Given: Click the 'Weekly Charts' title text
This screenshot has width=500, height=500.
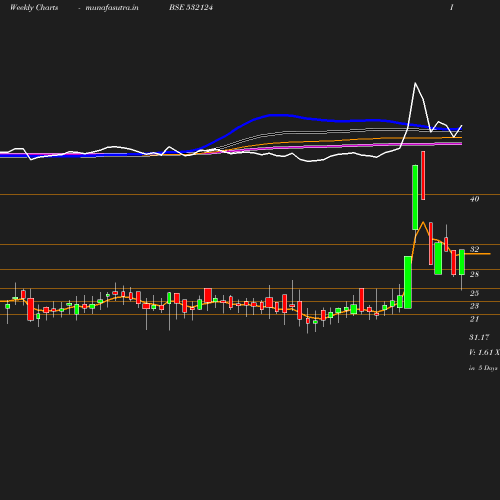Looking at the screenshot, I should click(34, 8).
